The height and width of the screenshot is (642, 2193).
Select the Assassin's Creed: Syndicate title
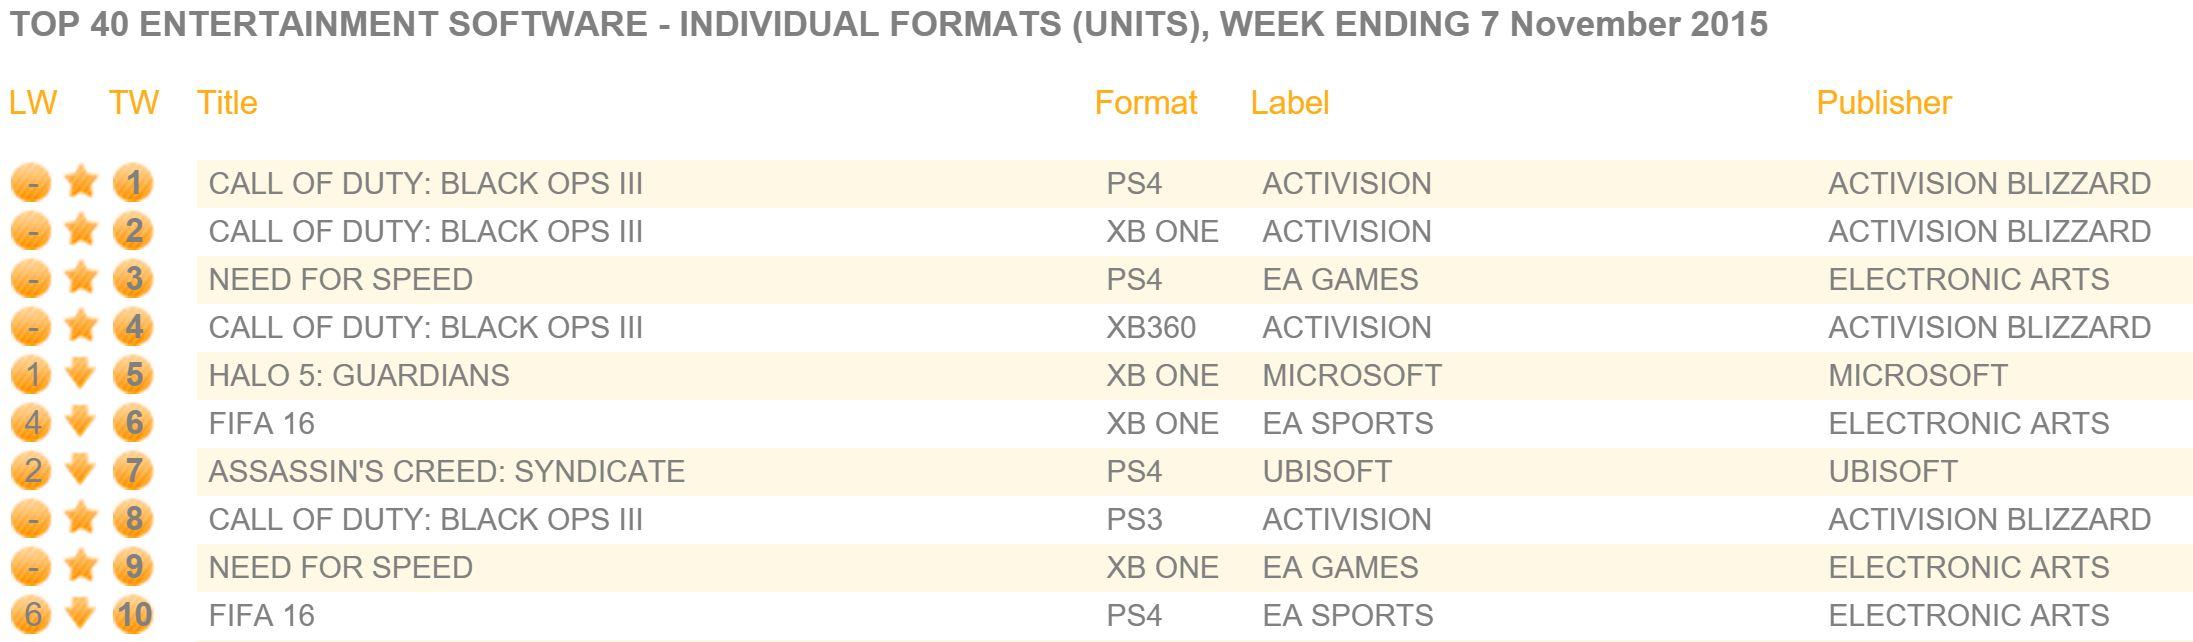pos(446,471)
